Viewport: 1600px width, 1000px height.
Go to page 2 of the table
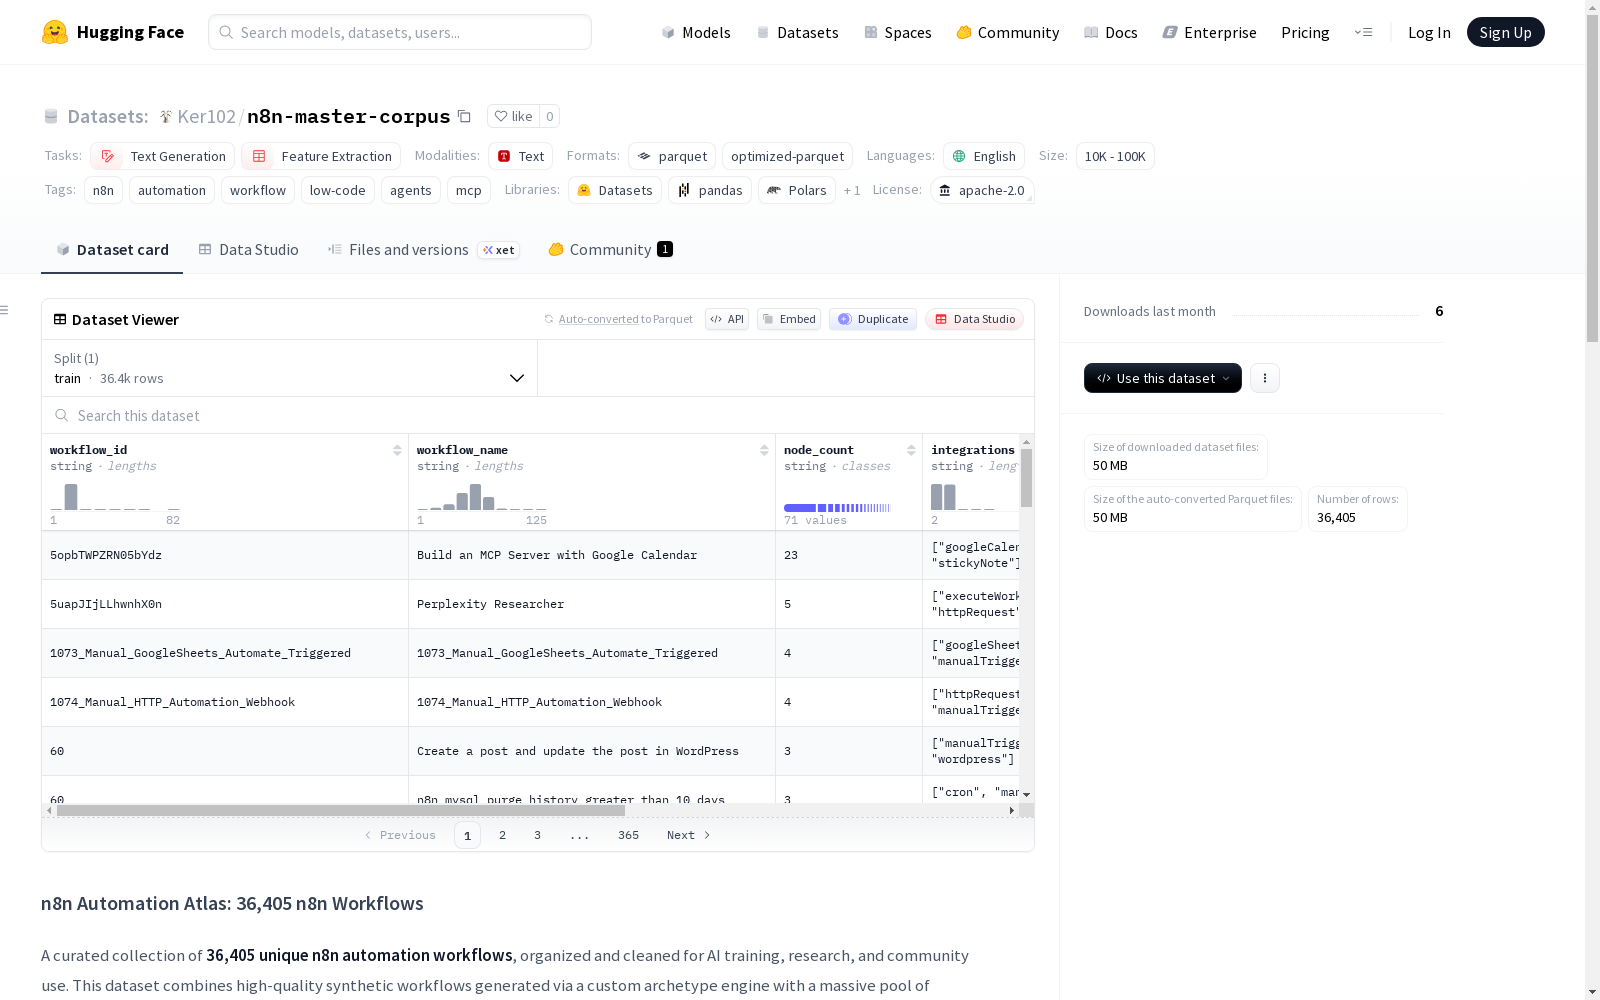pyautogui.click(x=502, y=835)
